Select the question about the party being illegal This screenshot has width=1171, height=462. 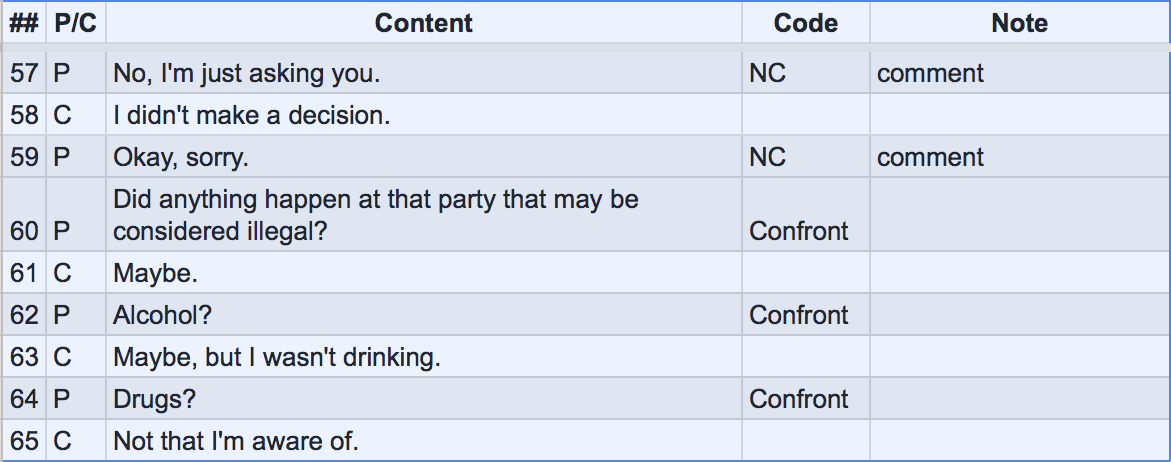coord(375,215)
